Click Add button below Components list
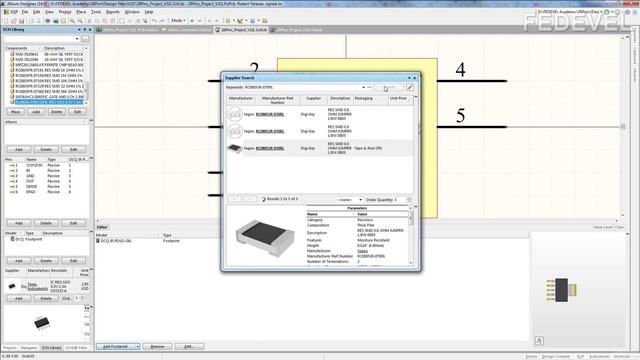 [36, 112]
